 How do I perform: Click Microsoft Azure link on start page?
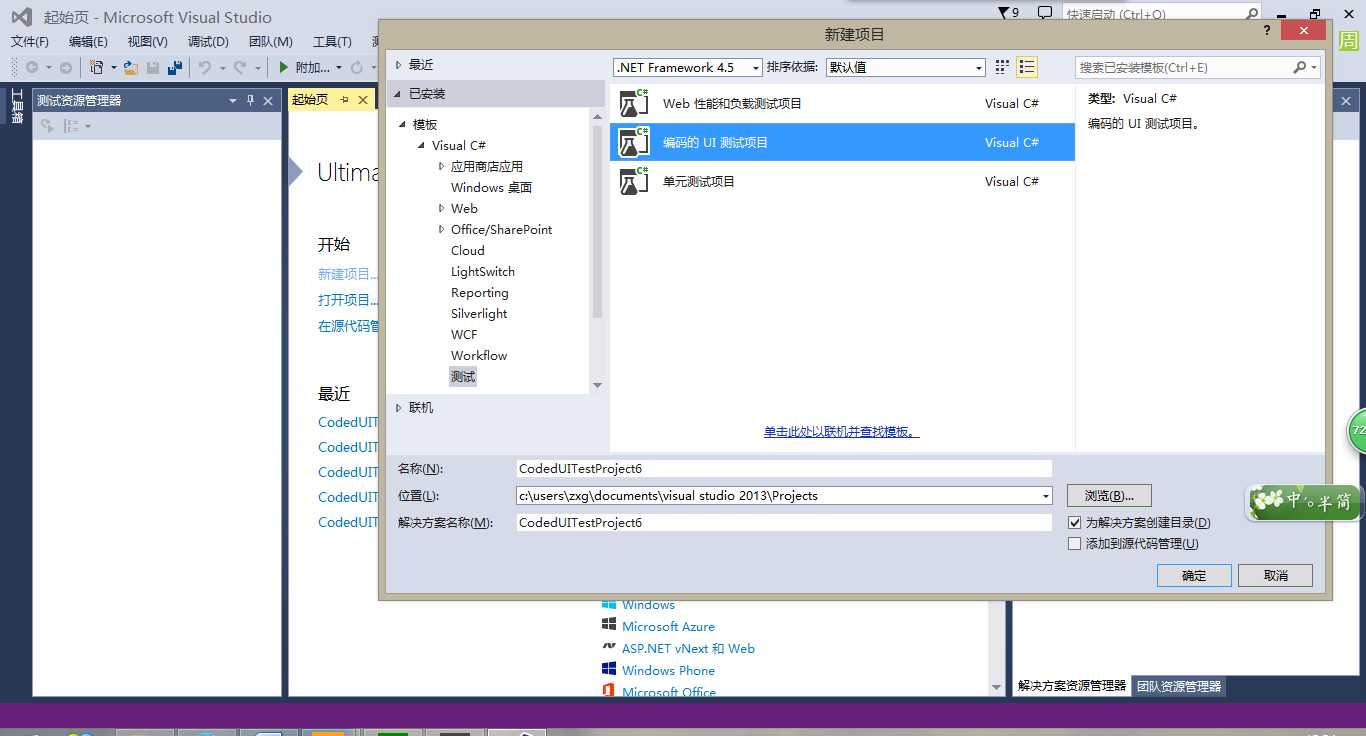(x=668, y=627)
